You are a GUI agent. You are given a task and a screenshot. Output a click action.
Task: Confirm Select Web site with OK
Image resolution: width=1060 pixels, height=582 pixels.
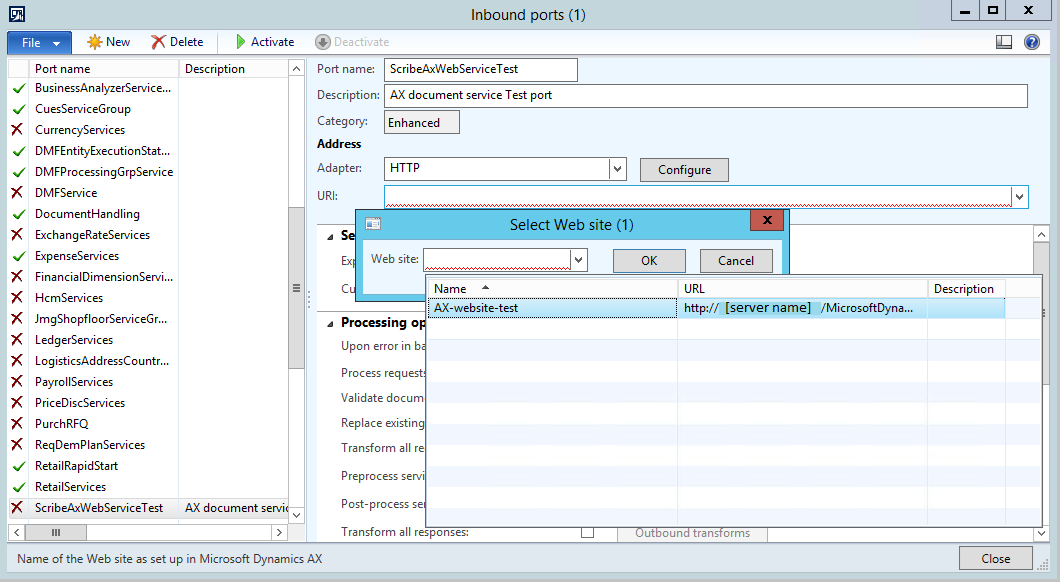click(x=649, y=261)
